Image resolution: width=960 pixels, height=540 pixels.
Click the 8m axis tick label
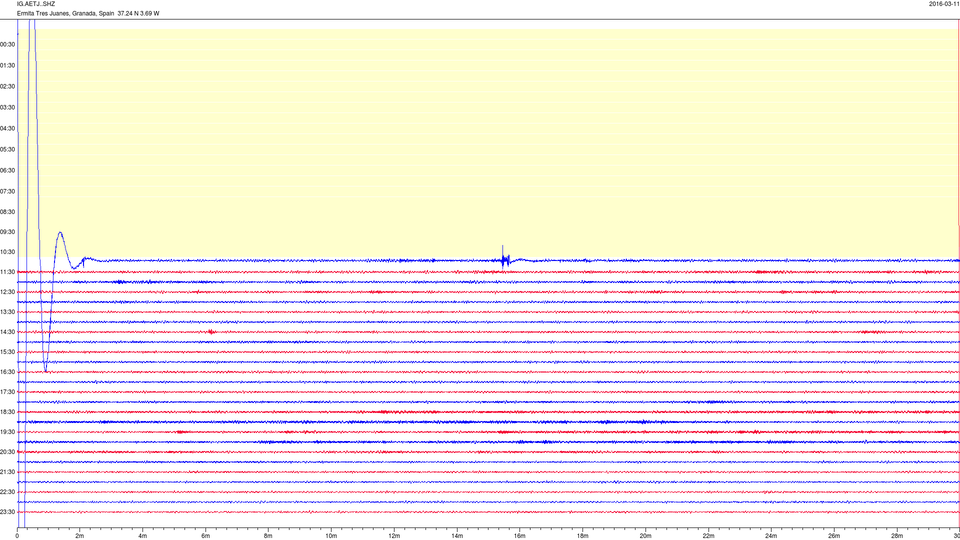tap(268, 536)
